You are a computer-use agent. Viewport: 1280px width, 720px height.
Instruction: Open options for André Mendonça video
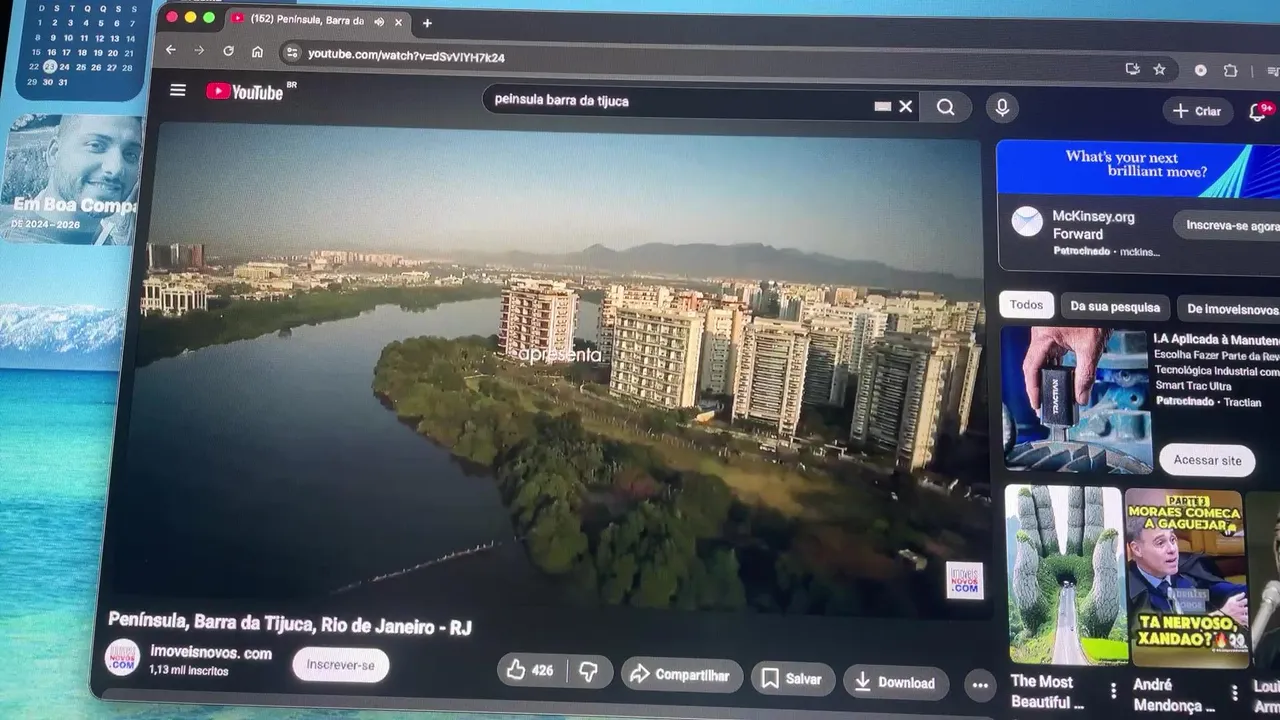pyautogui.click(x=1234, y=692)
